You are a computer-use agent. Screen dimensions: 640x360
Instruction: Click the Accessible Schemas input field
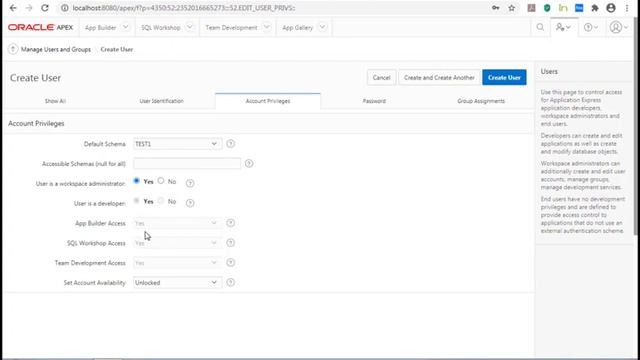[187, 164]
